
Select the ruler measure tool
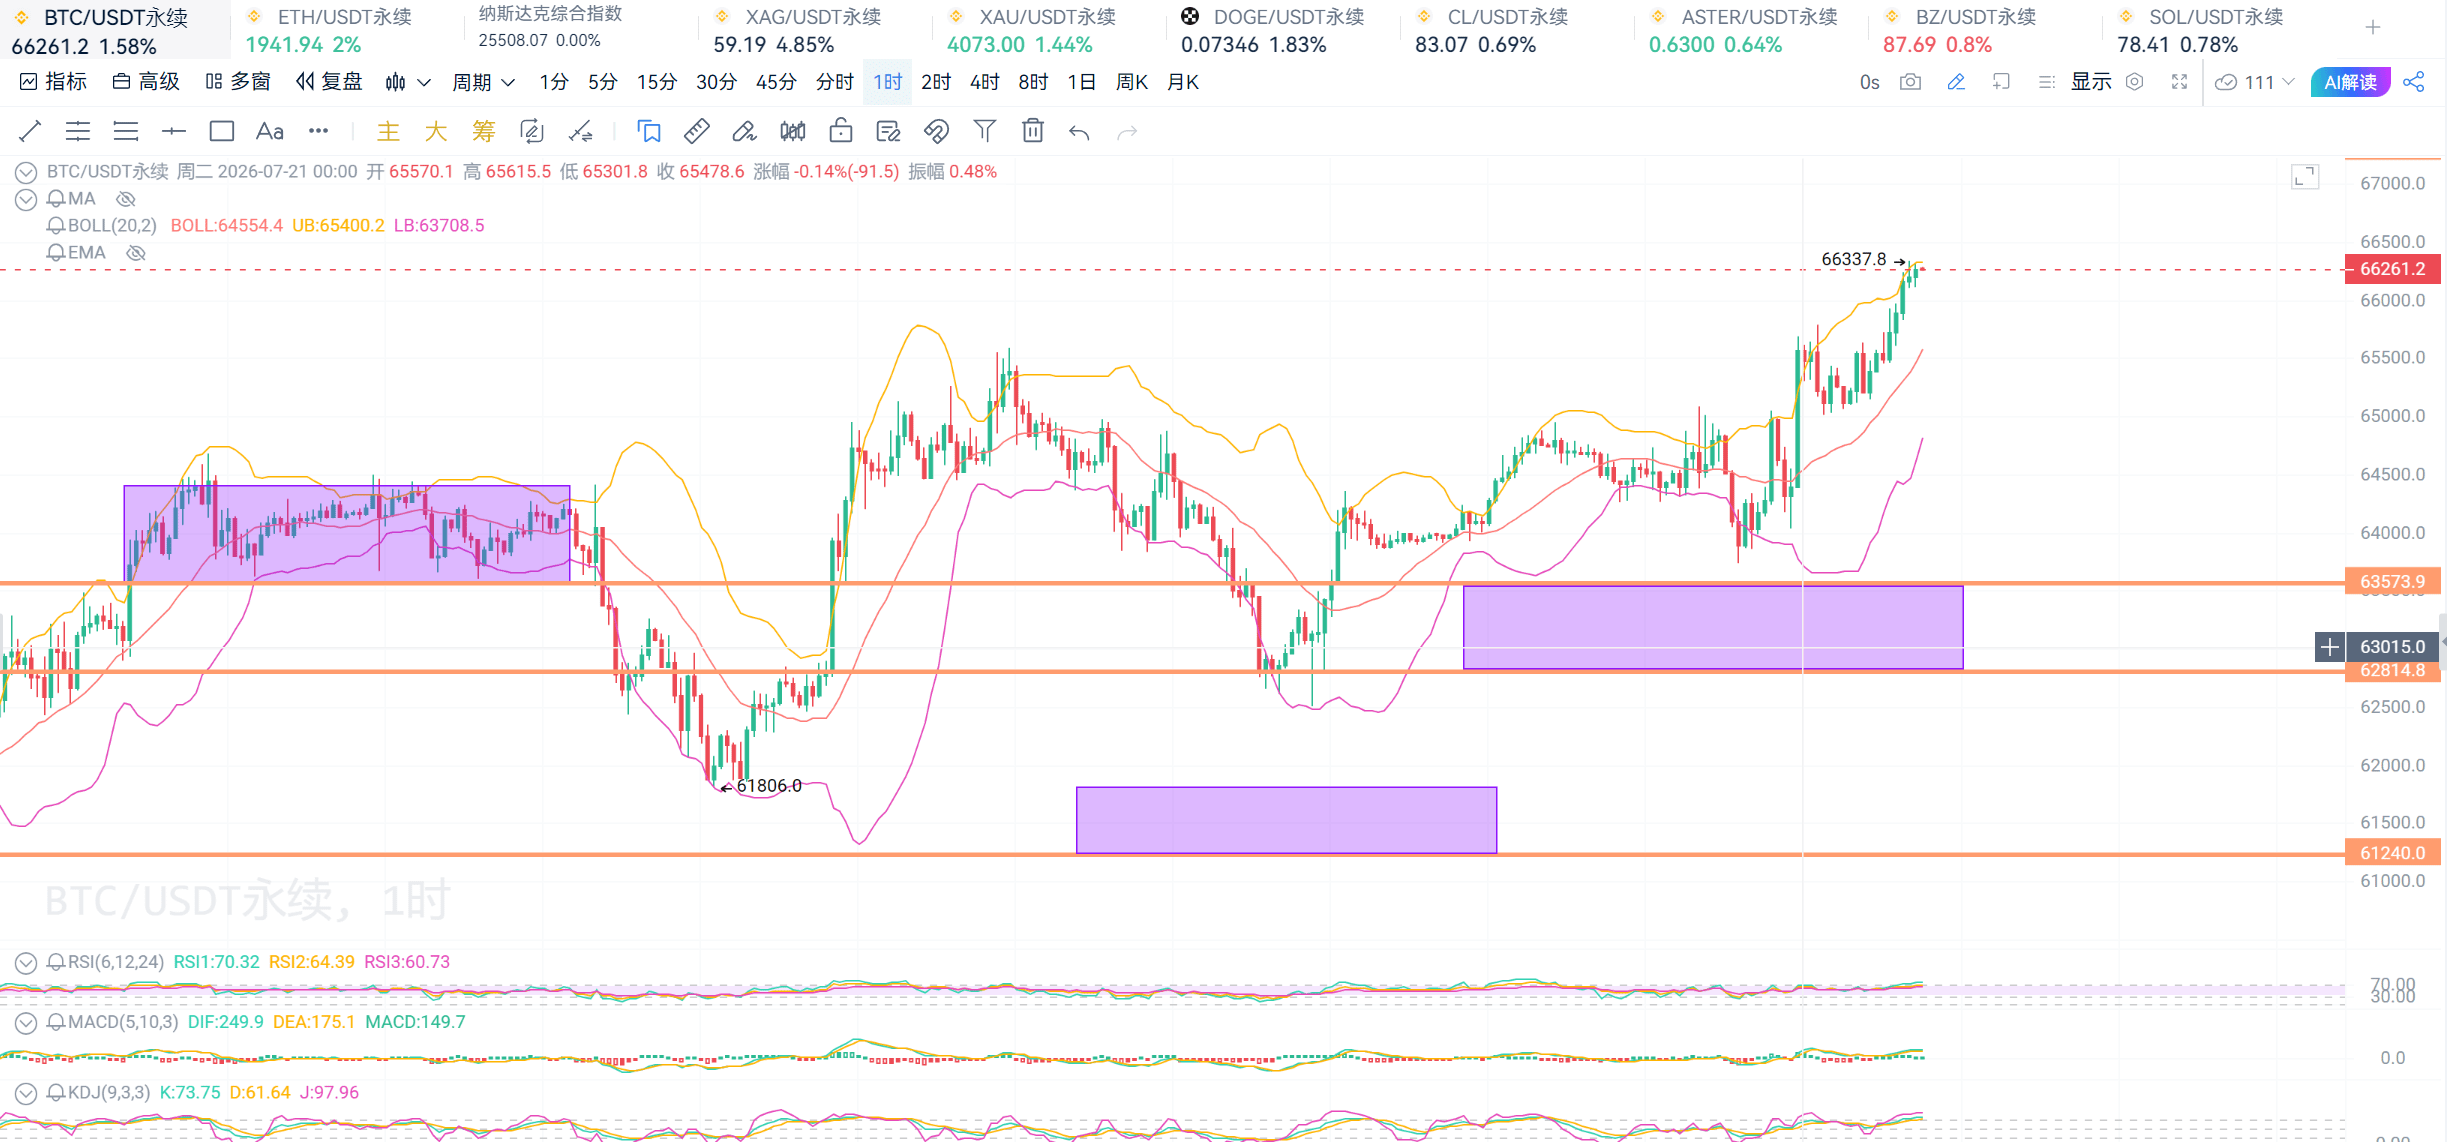pyautogui.click(x=697, y=131)
